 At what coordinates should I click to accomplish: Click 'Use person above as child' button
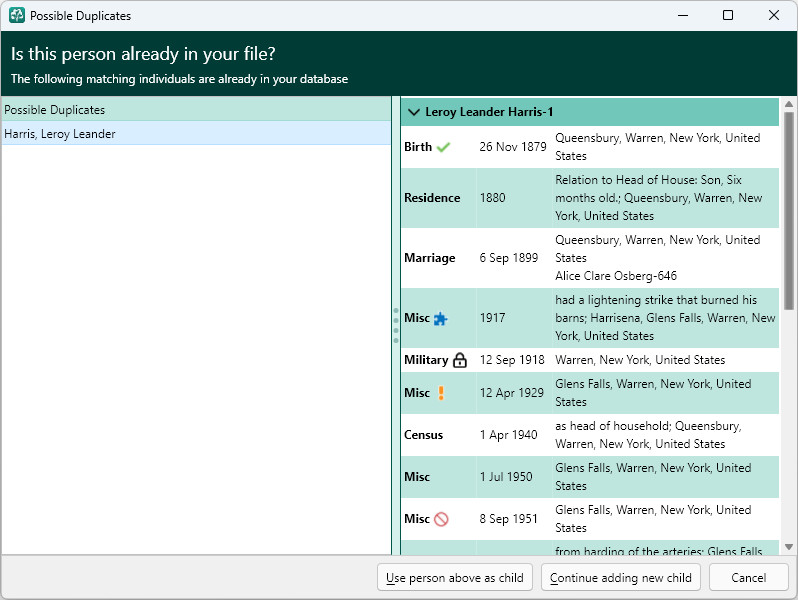tap(454, 578)
